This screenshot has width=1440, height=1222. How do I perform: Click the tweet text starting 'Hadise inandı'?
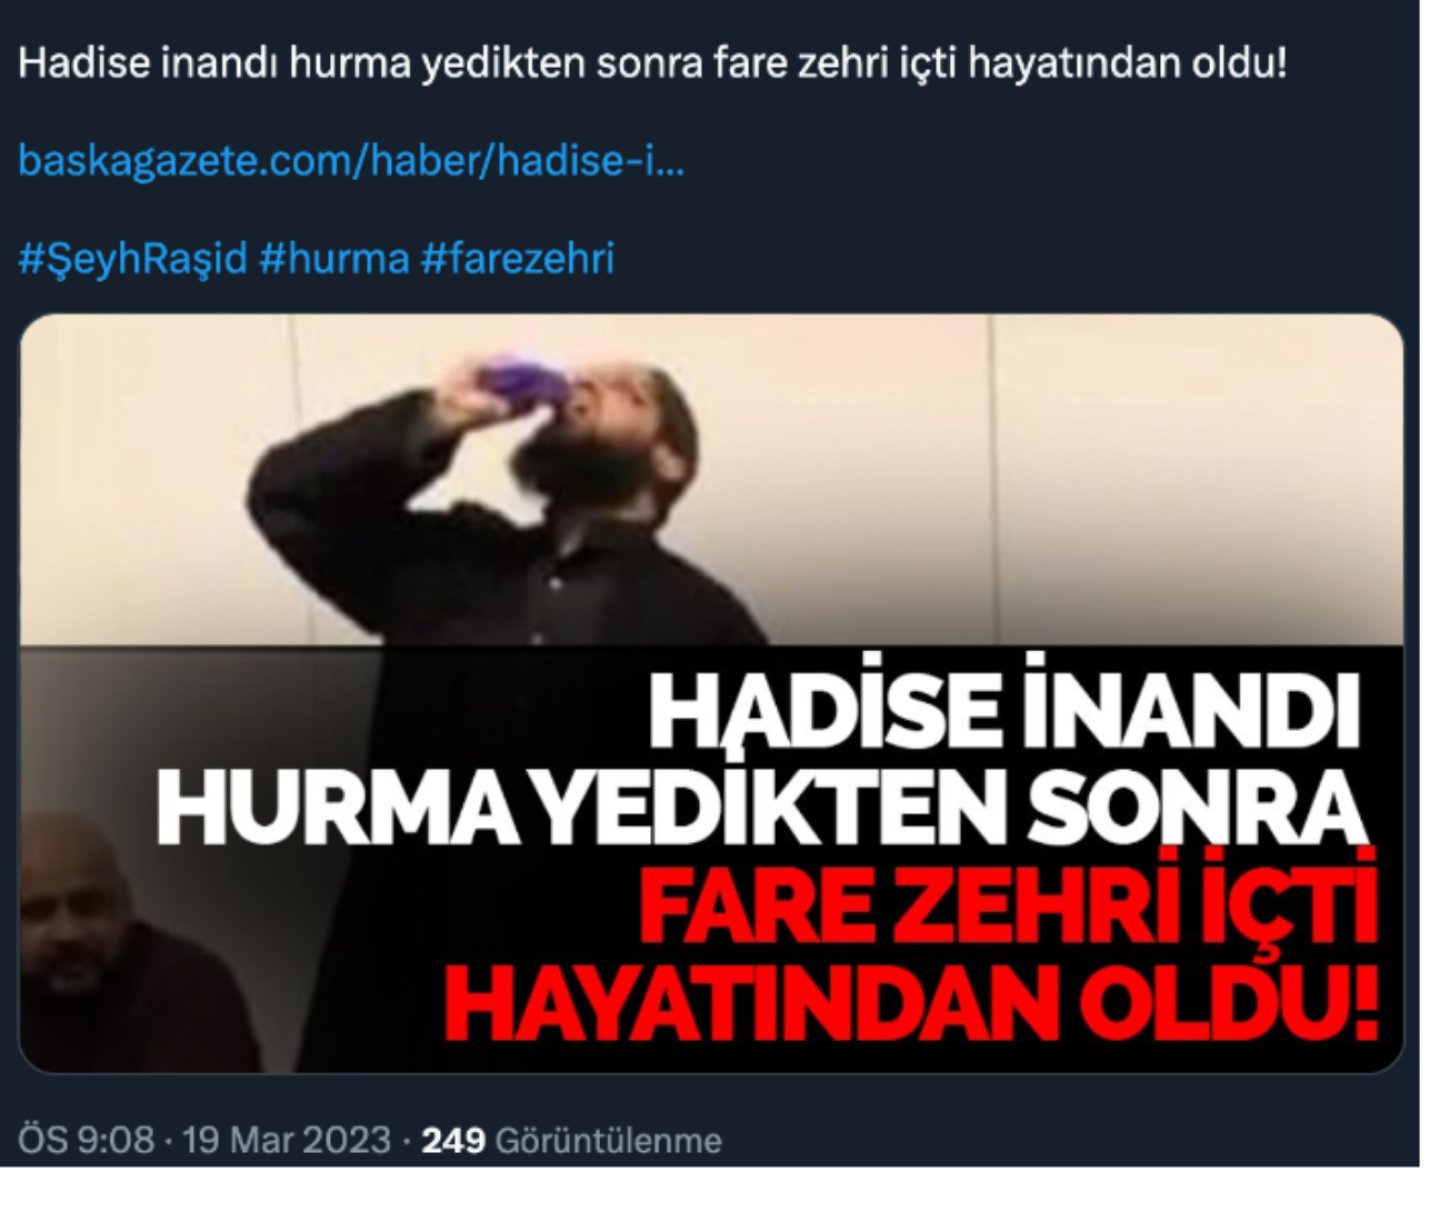652,65
